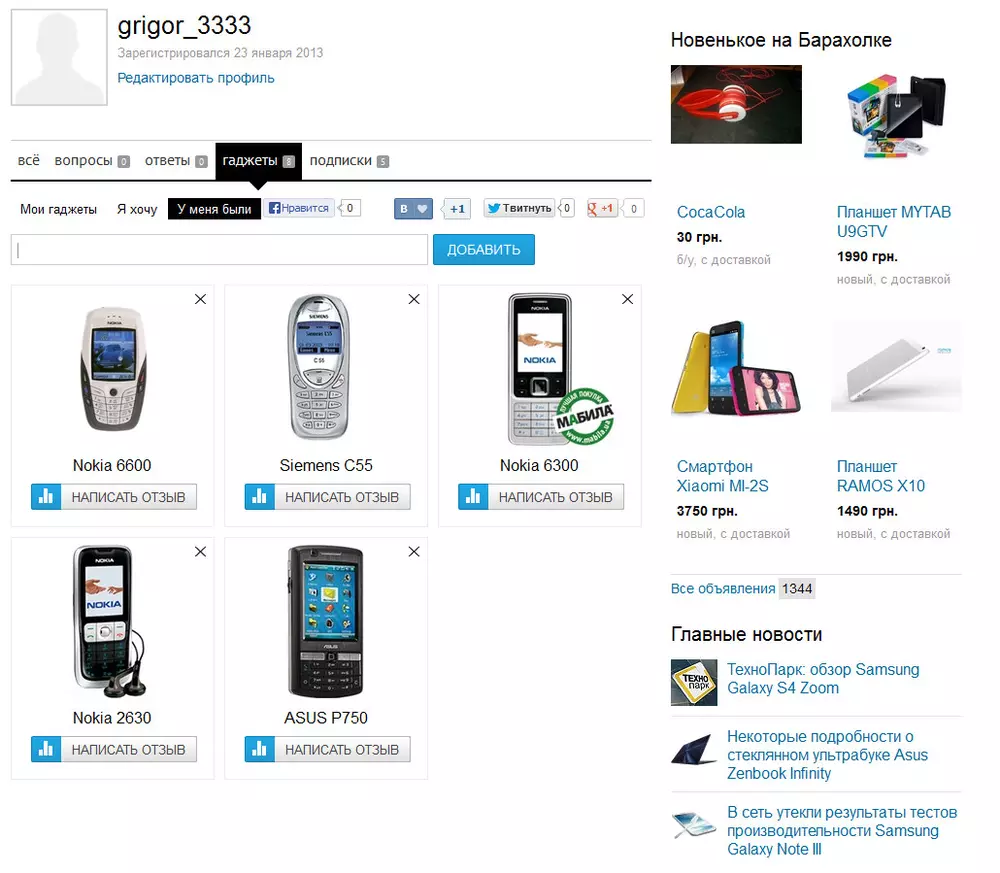
Task: Open the гаджеты tab
Action: pyautogui.click(x=258, y=161)
